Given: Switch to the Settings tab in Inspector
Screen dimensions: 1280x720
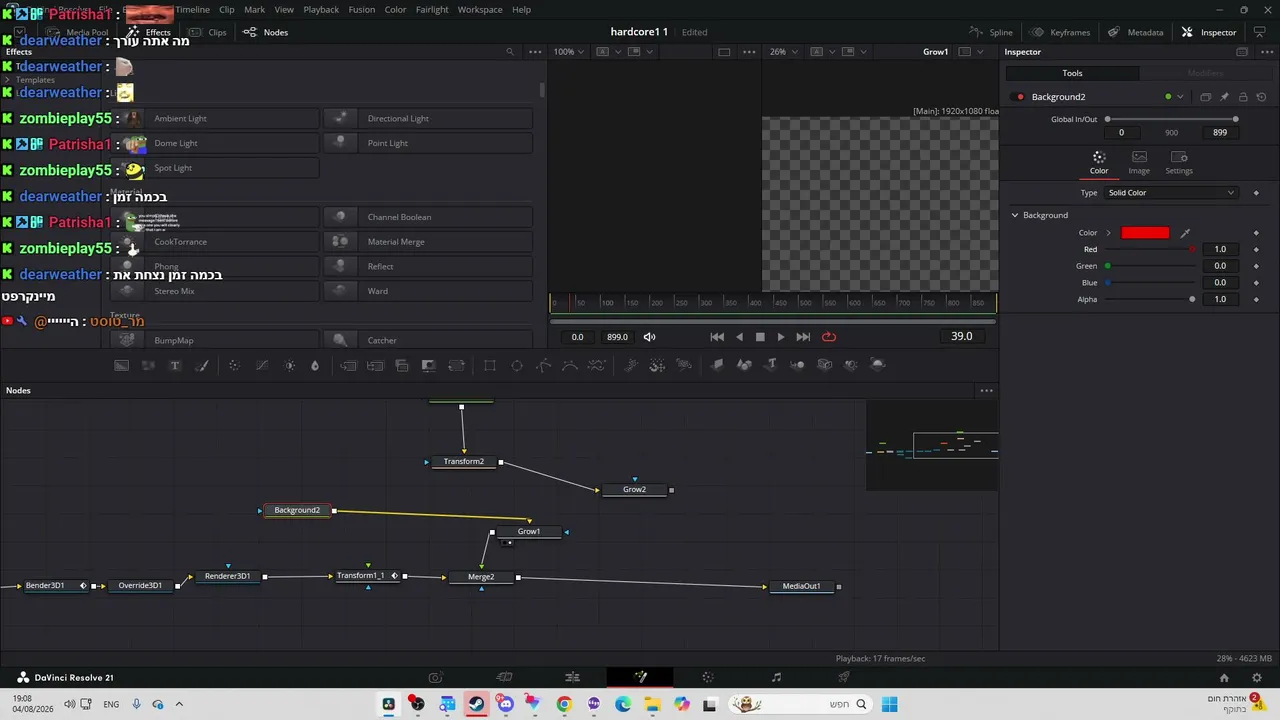Looking at the screenshot, I should pos(1179,163).
